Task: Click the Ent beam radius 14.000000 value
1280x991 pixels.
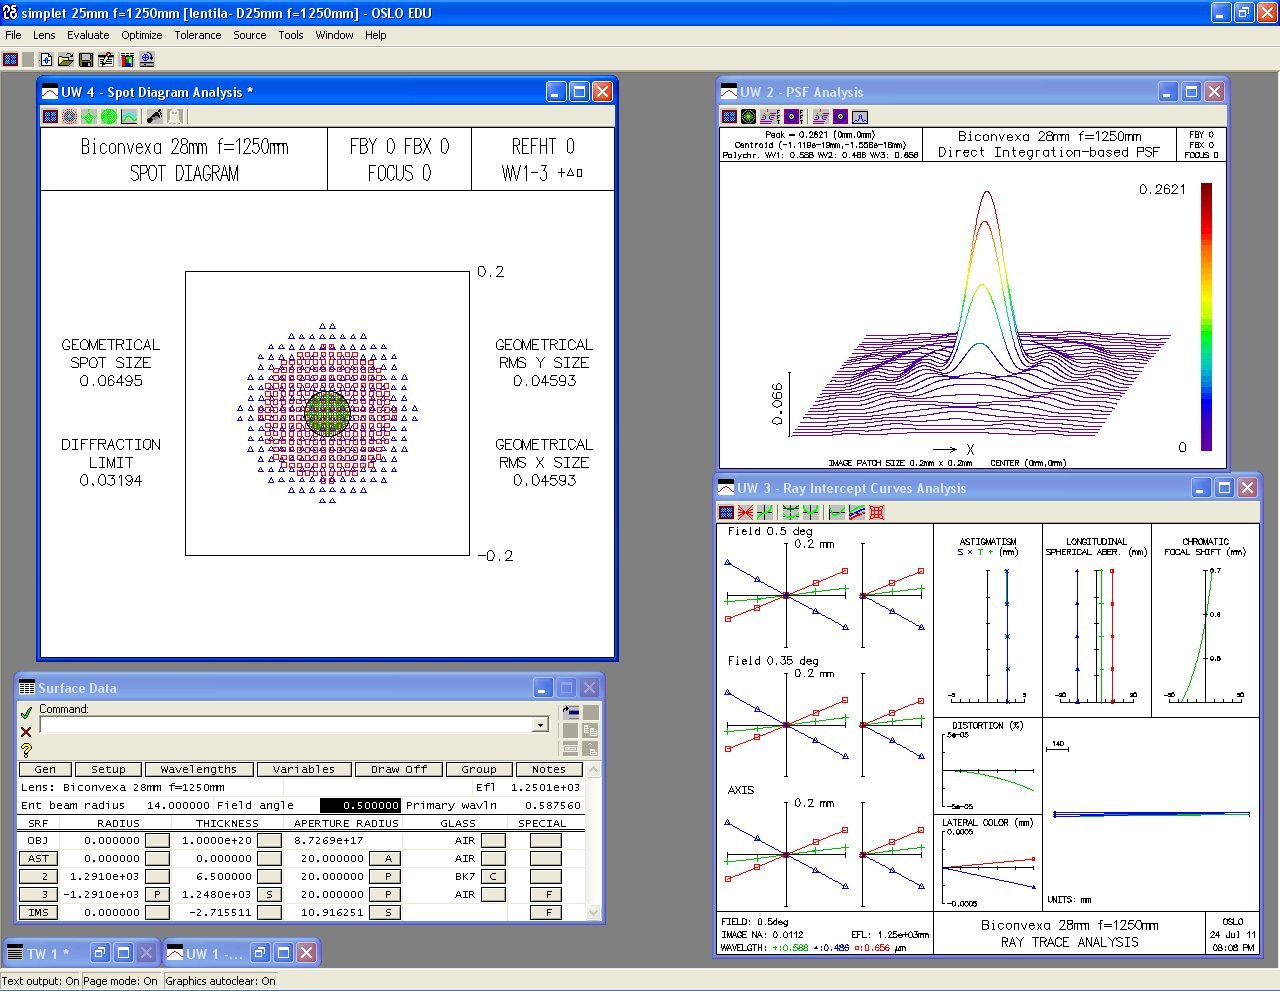Action: (x=178, y=805)
